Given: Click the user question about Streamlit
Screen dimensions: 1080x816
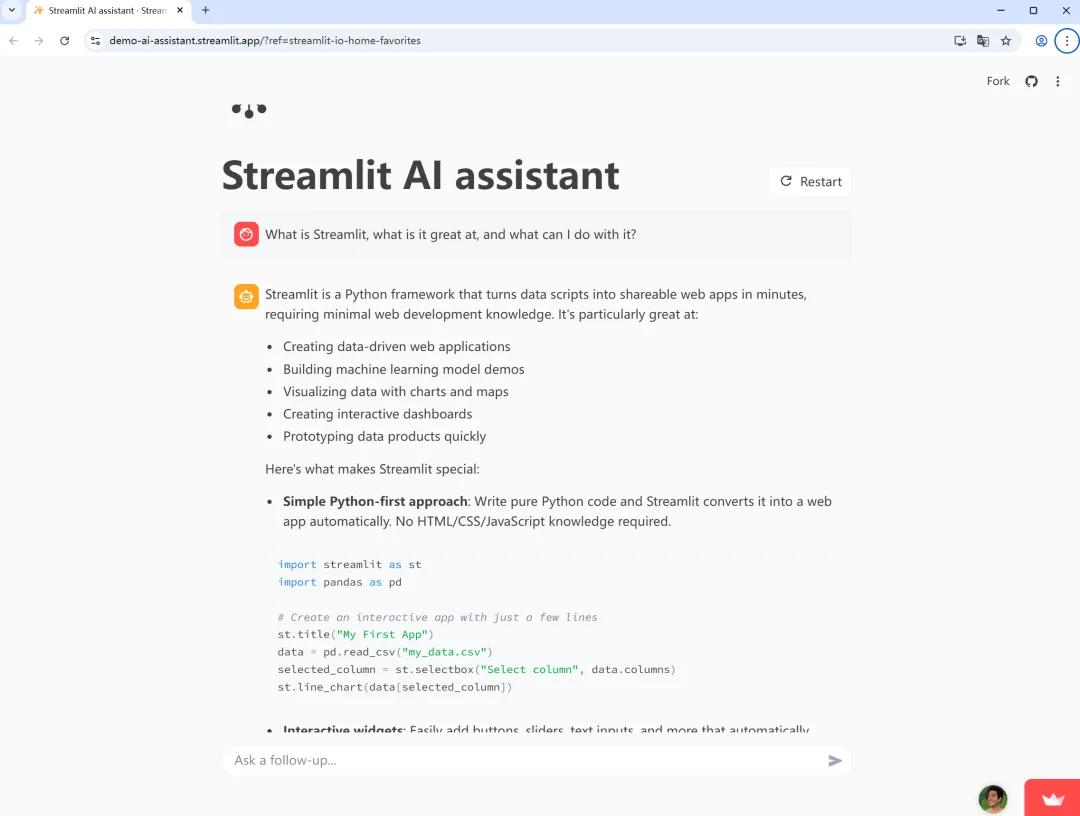Looking at the screenshot, I should [450, 235].
